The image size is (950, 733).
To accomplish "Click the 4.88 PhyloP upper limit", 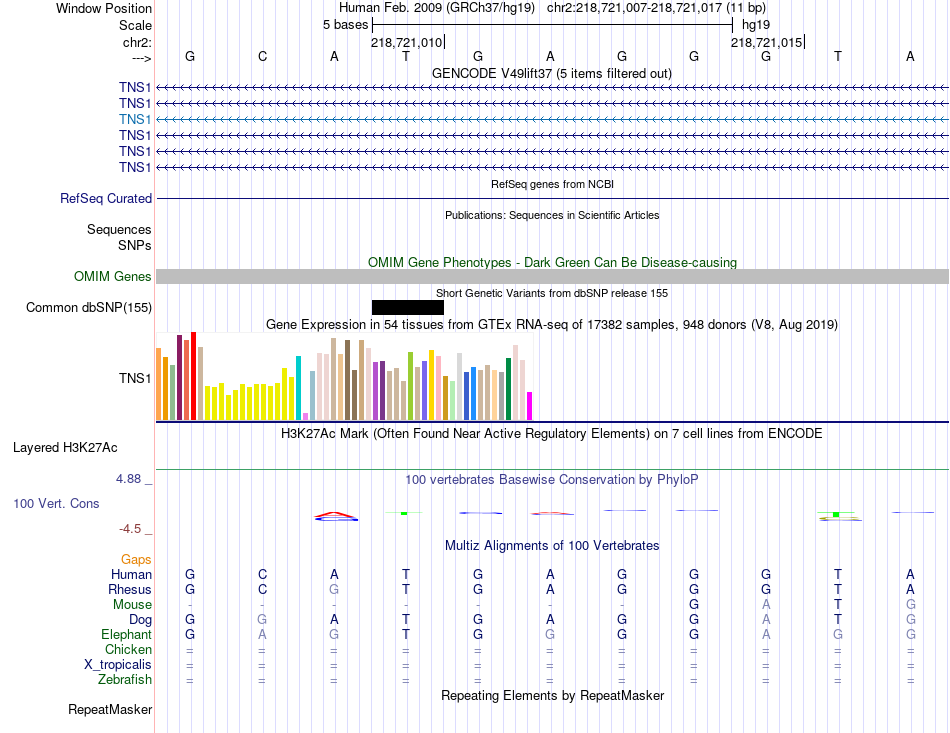I will click(x=128, y=479).
